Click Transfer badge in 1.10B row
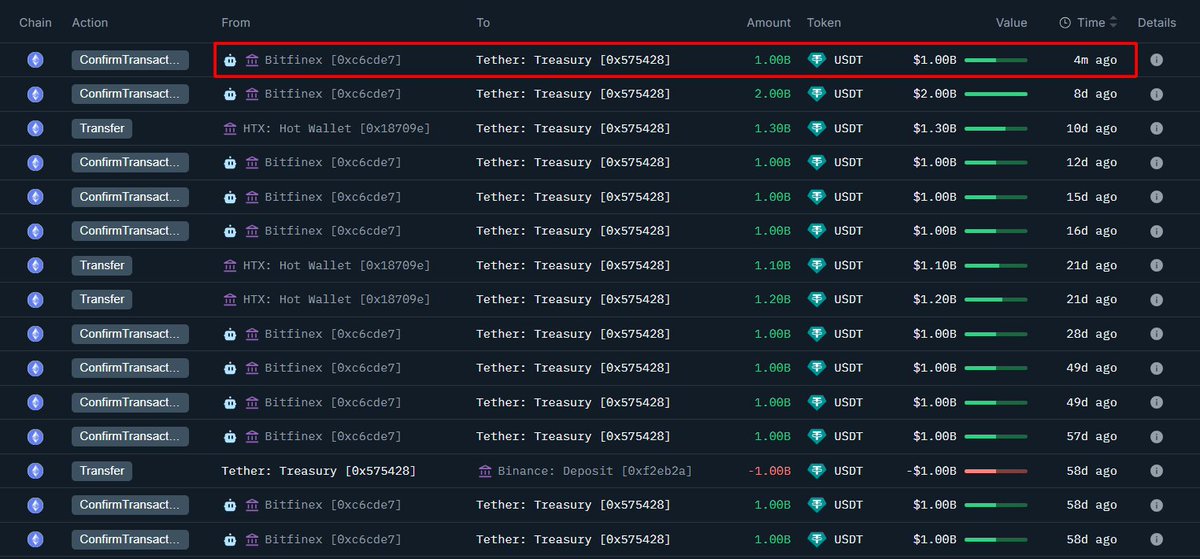Viewport: 1200px width, 559px height. tap(102, 265)
